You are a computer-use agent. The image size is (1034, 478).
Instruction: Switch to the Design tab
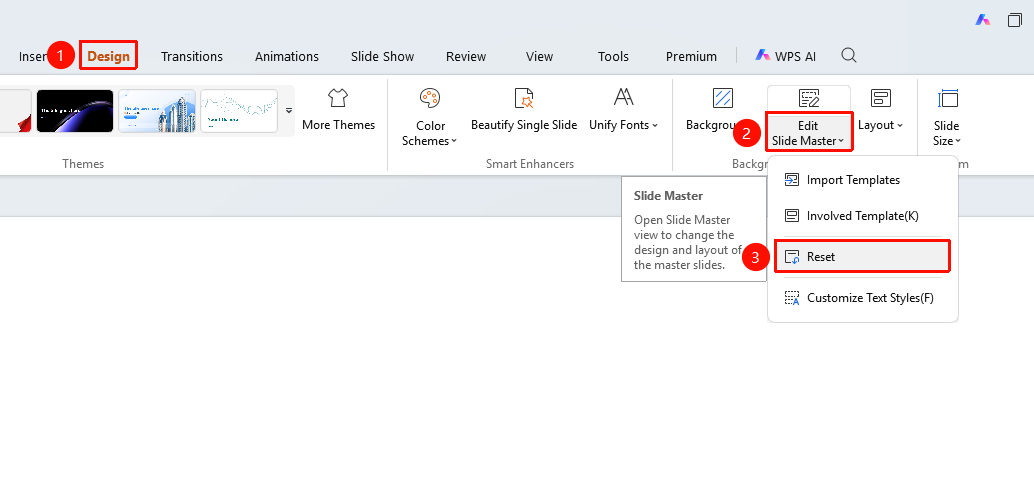pyautogui.click(x=109, y=56)
